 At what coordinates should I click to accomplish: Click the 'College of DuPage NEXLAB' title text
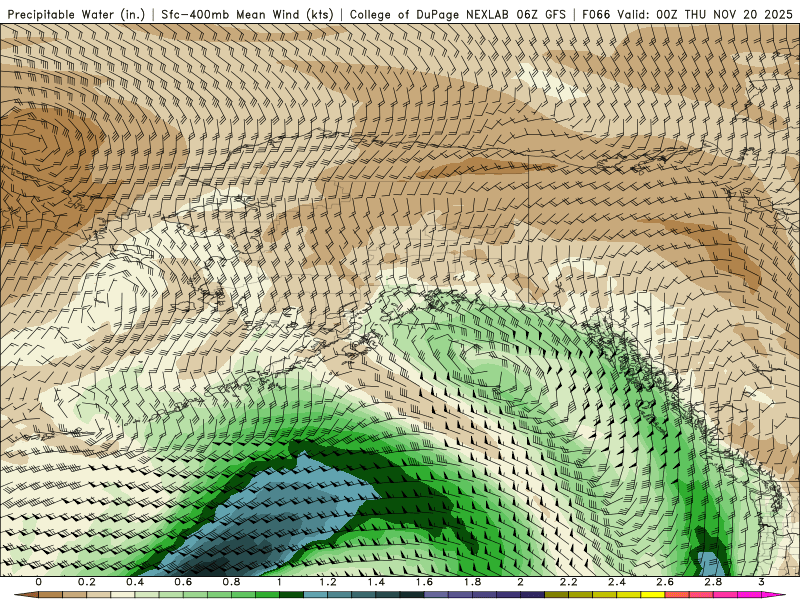click(x=429, y=15)
